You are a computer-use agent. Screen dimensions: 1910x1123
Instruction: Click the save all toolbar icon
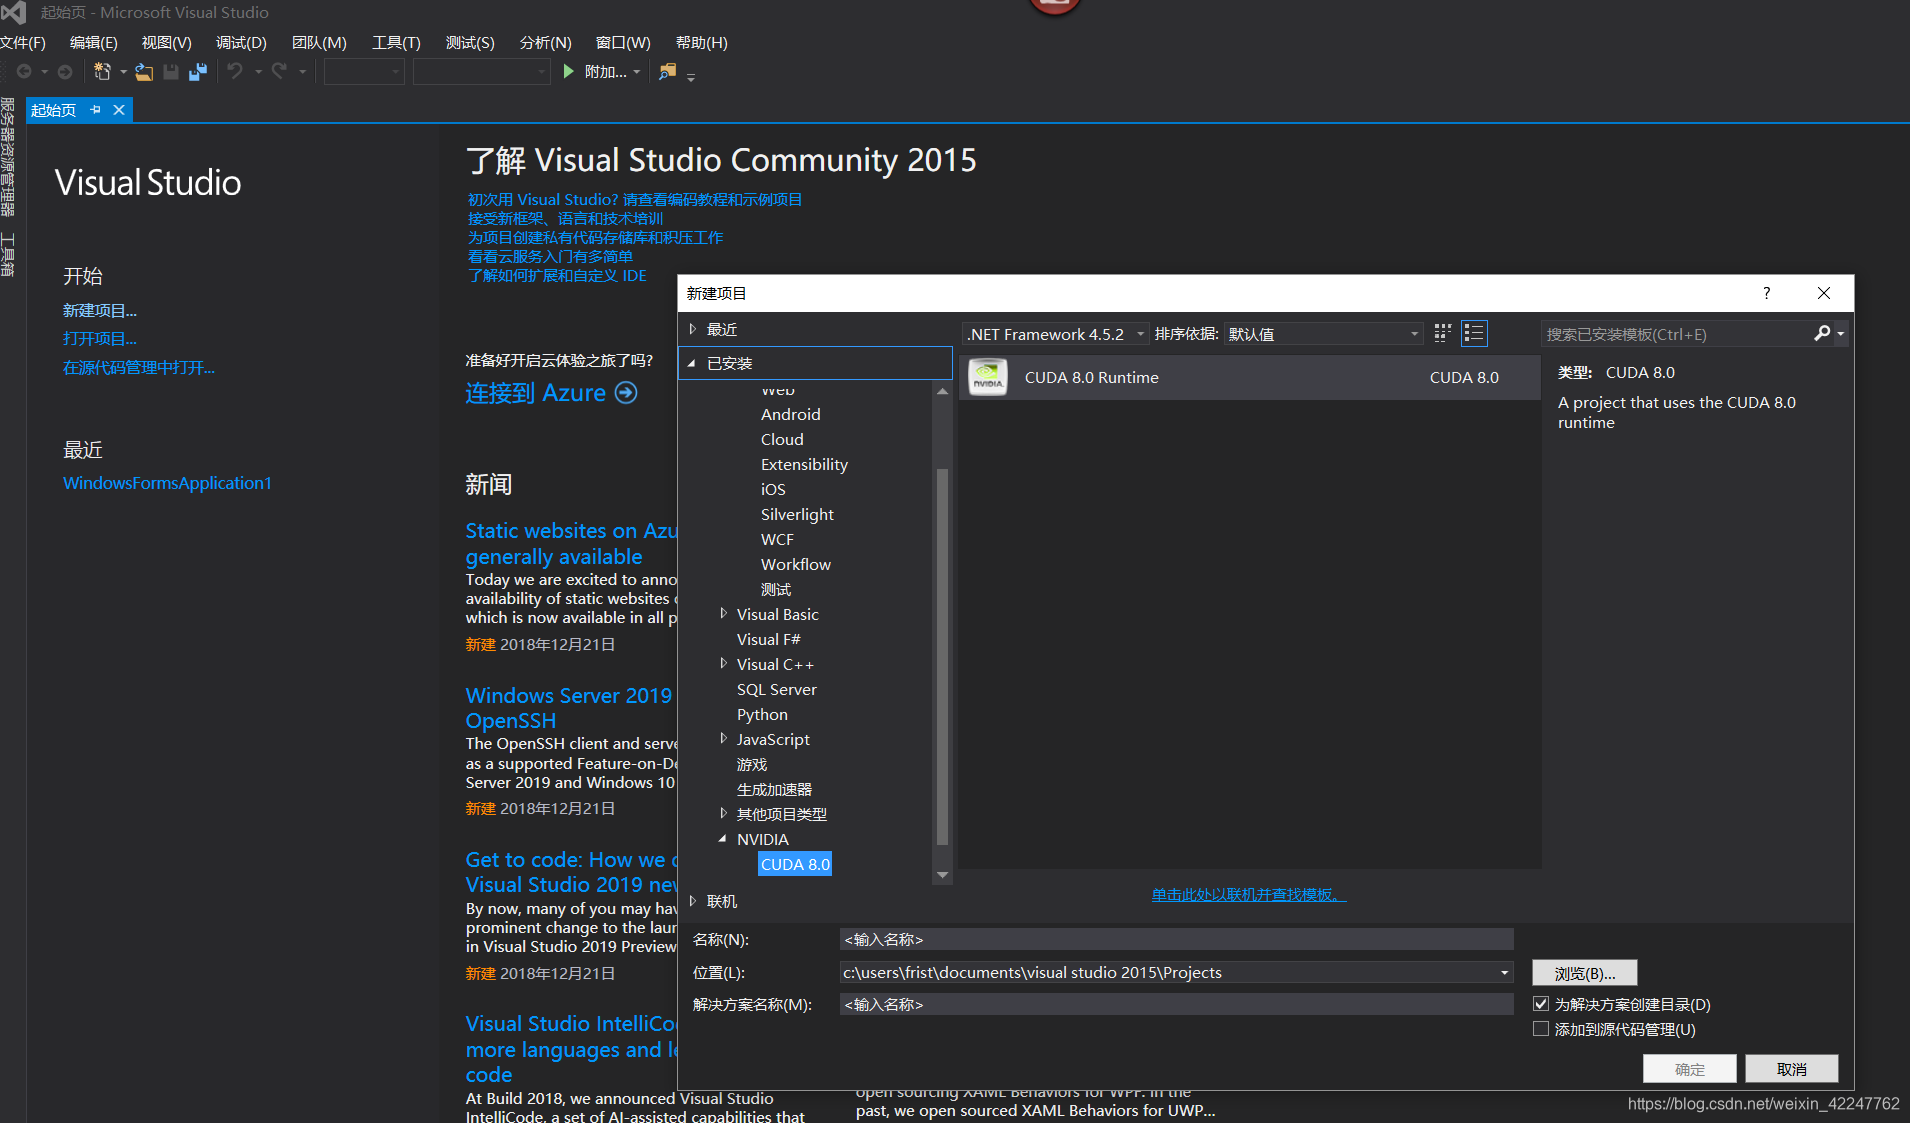click(x=198, y=71)
